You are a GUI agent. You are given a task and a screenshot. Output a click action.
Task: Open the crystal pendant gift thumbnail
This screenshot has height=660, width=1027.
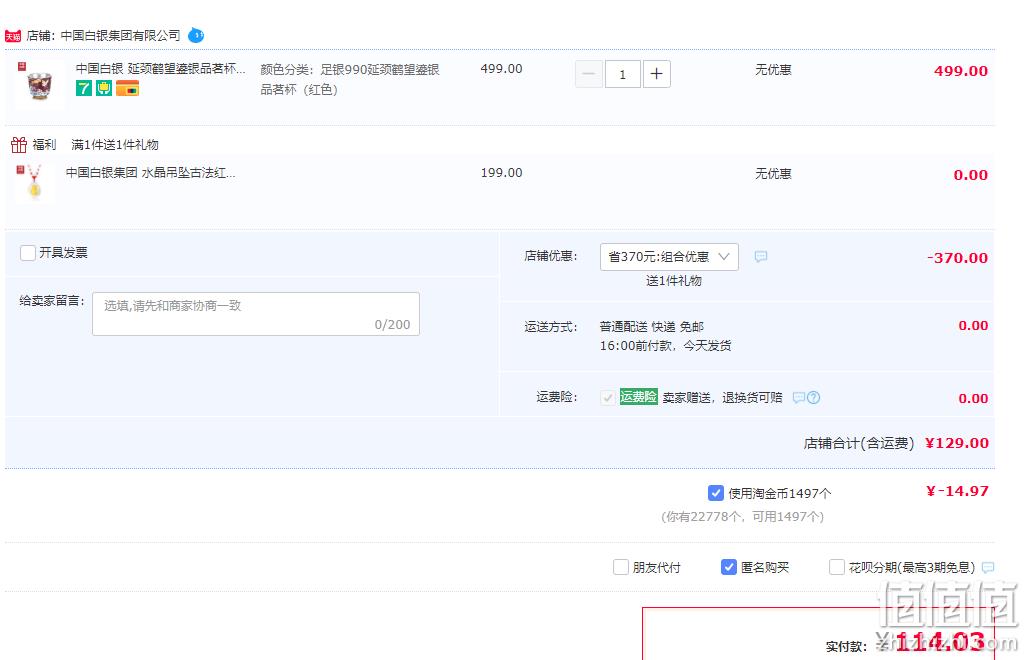click(x=35, y=183)
